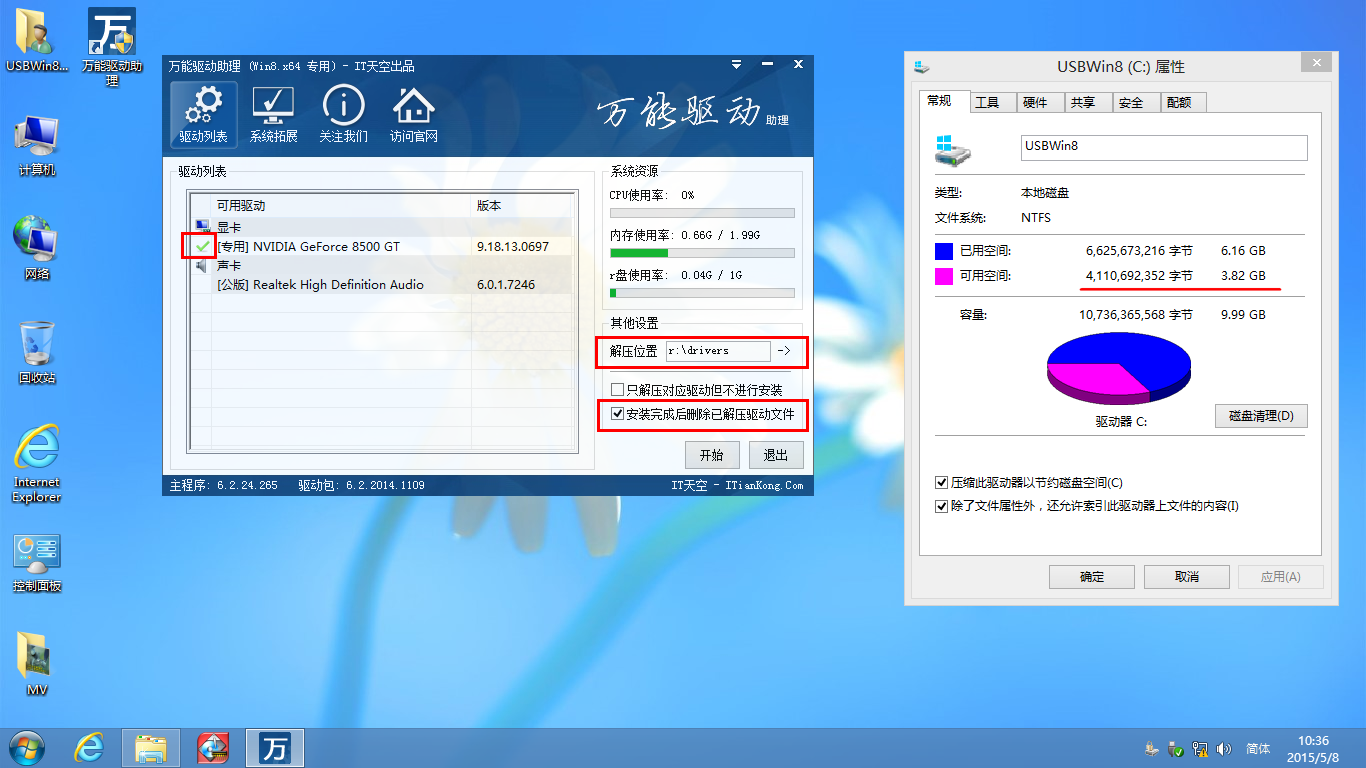Open File Explorer from taskbar

click(151, 747)
